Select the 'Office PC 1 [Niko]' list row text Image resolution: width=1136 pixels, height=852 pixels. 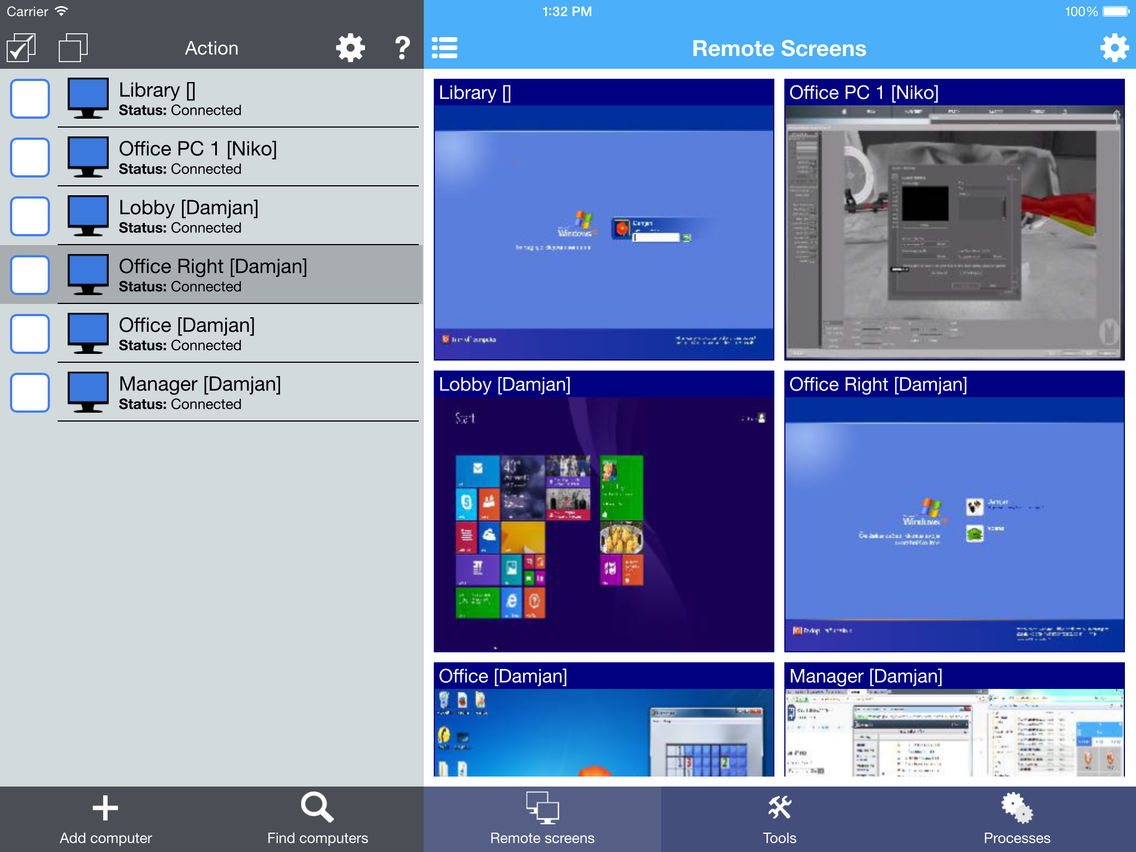(x=198, y=149)
